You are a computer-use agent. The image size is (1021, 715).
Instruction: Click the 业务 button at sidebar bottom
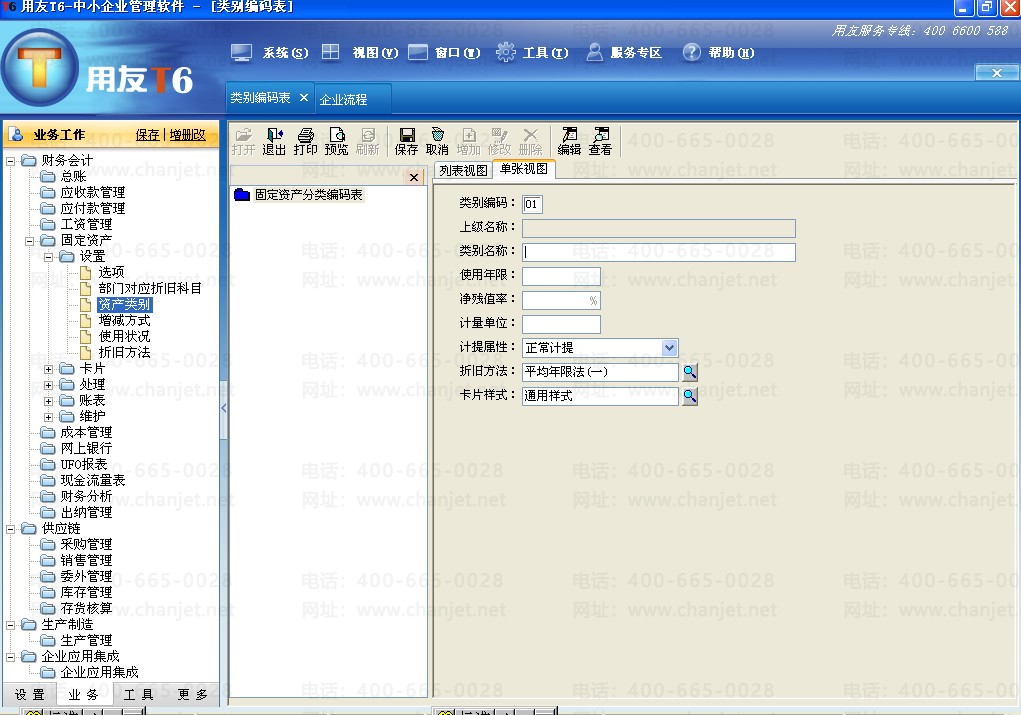(83, 695)
